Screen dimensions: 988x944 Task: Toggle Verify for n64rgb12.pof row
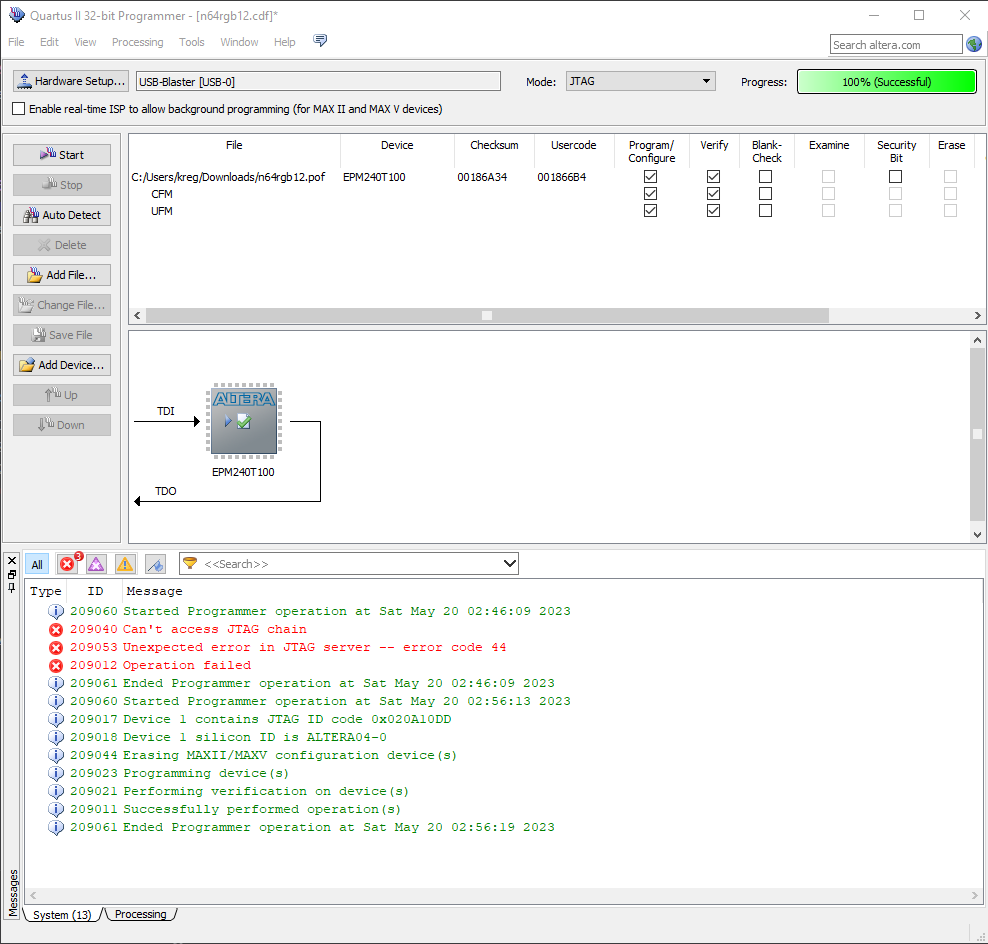713,176
